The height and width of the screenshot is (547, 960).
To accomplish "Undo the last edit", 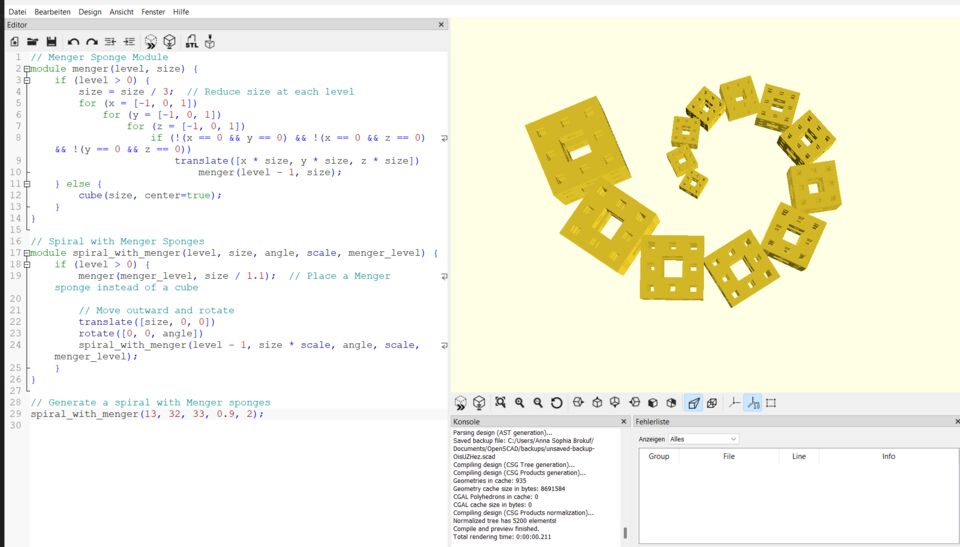I will click(73, 42).
